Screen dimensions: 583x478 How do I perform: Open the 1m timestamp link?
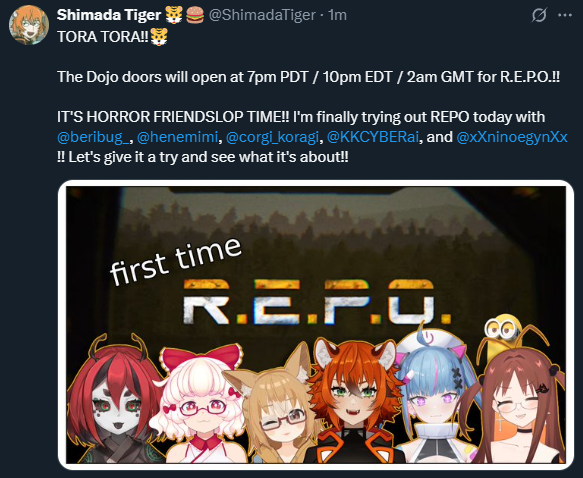click(x=337, y=15)
